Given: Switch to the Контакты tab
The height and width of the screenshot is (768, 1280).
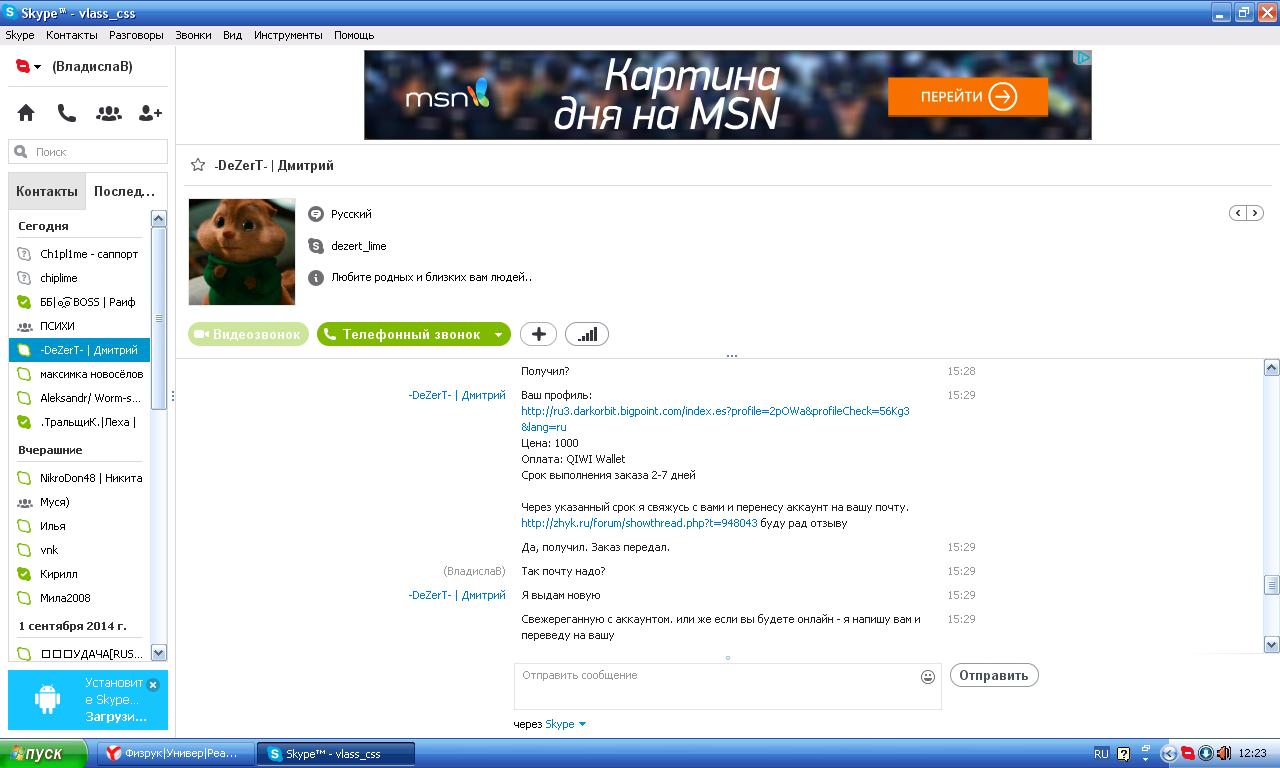Looking at the screenshot, I should (x=47, y=191).
